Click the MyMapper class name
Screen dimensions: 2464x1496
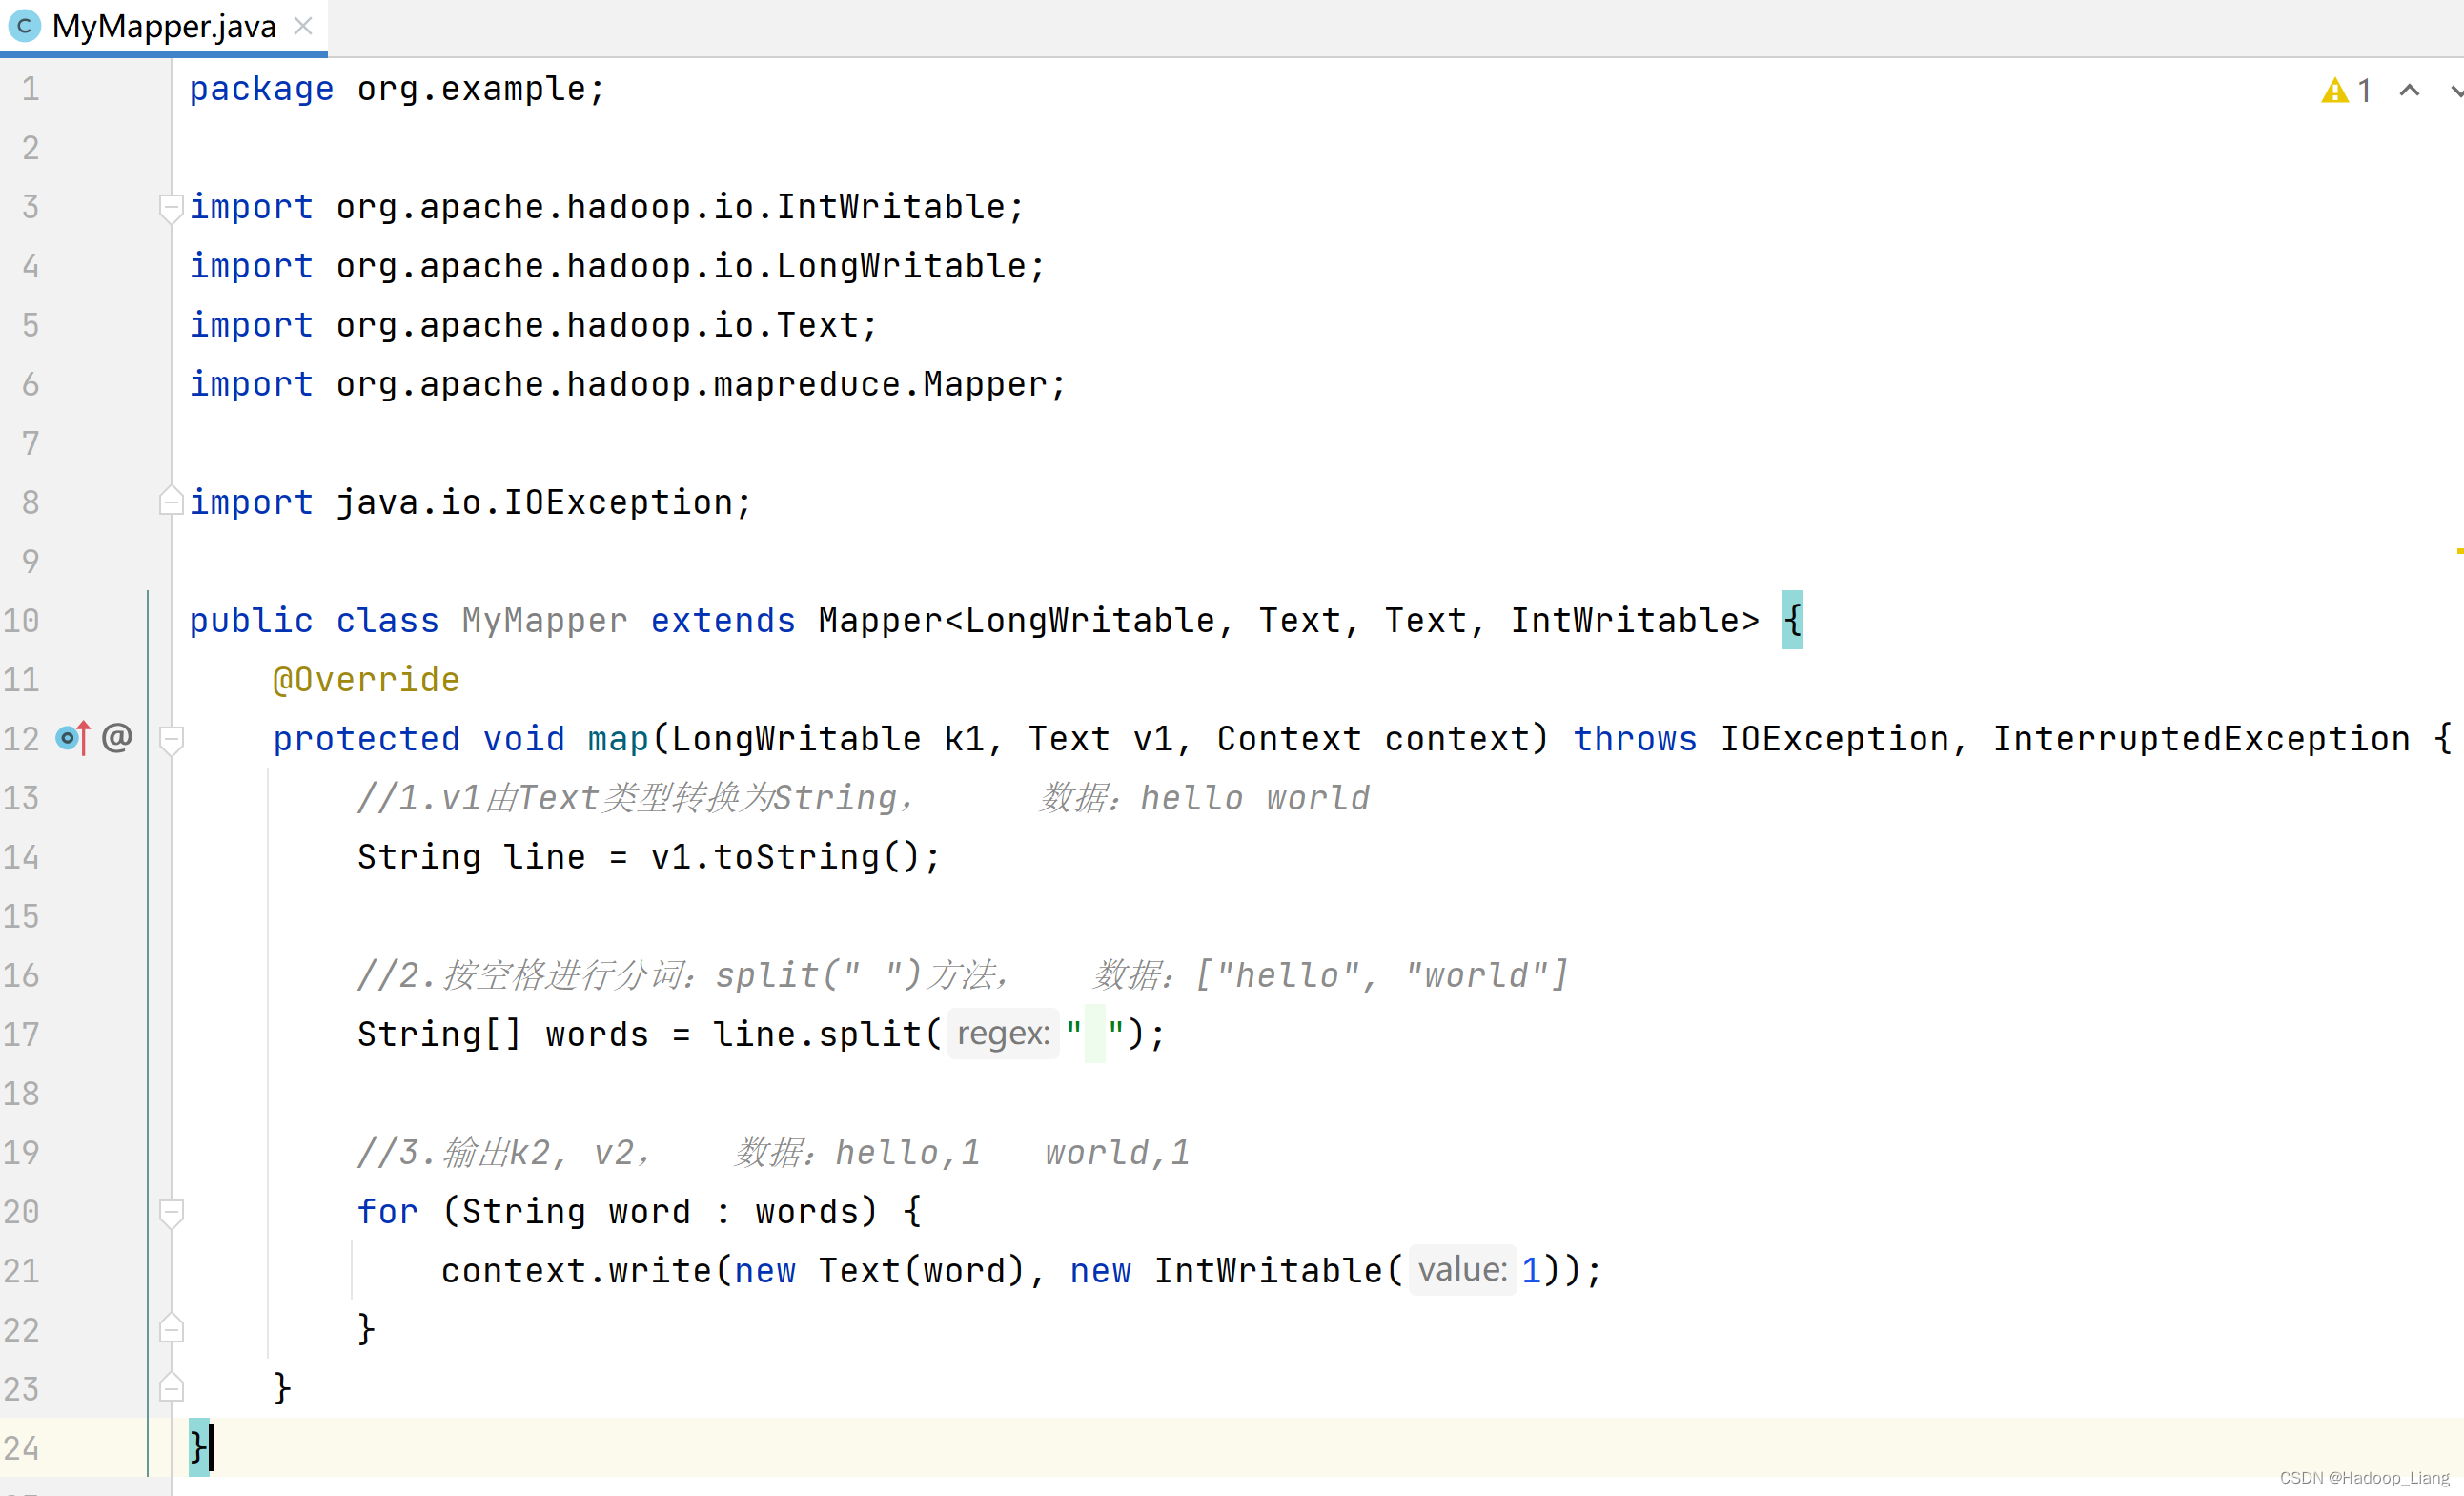click(544, 621)
